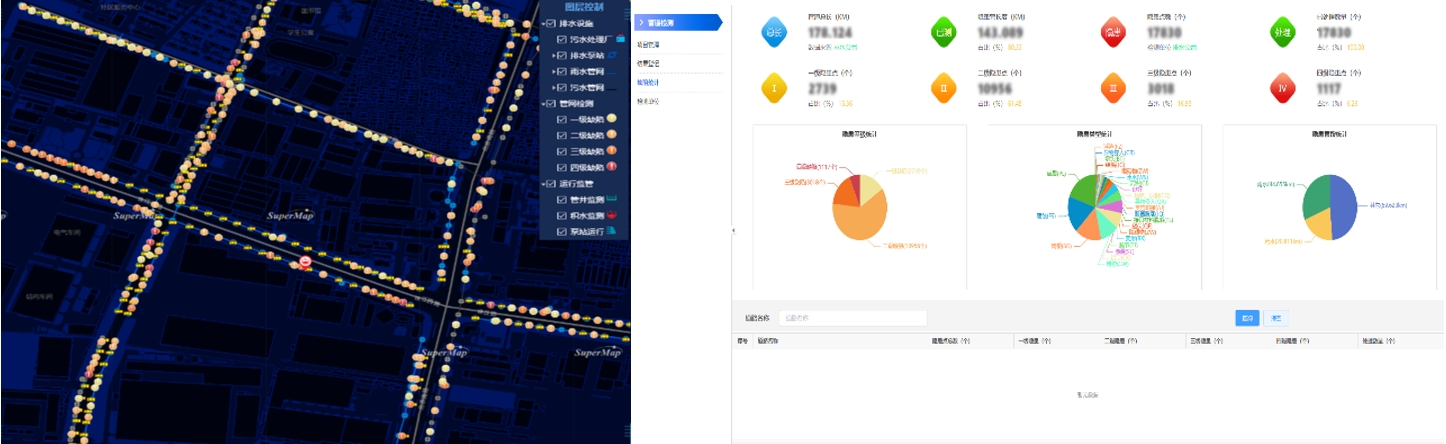This screenshot has width=1446, height=444.
Task: Expand the 雨水管网 tree node
Action: [553, 72]
